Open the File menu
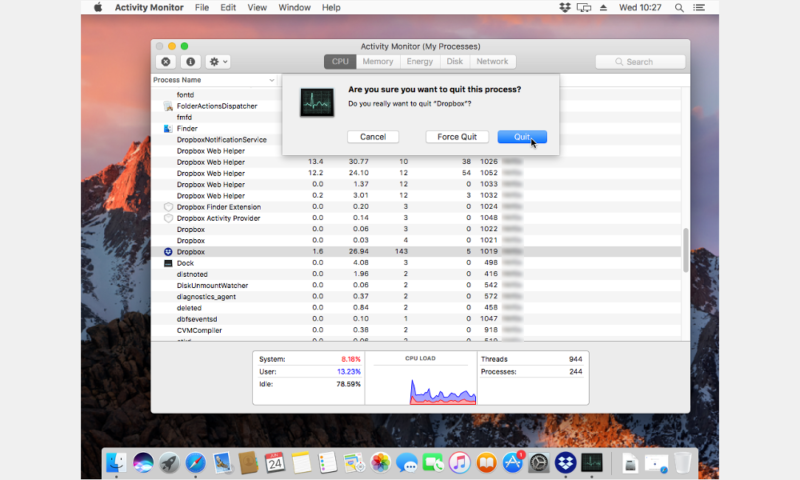800x480 pixels. (202, 7)
